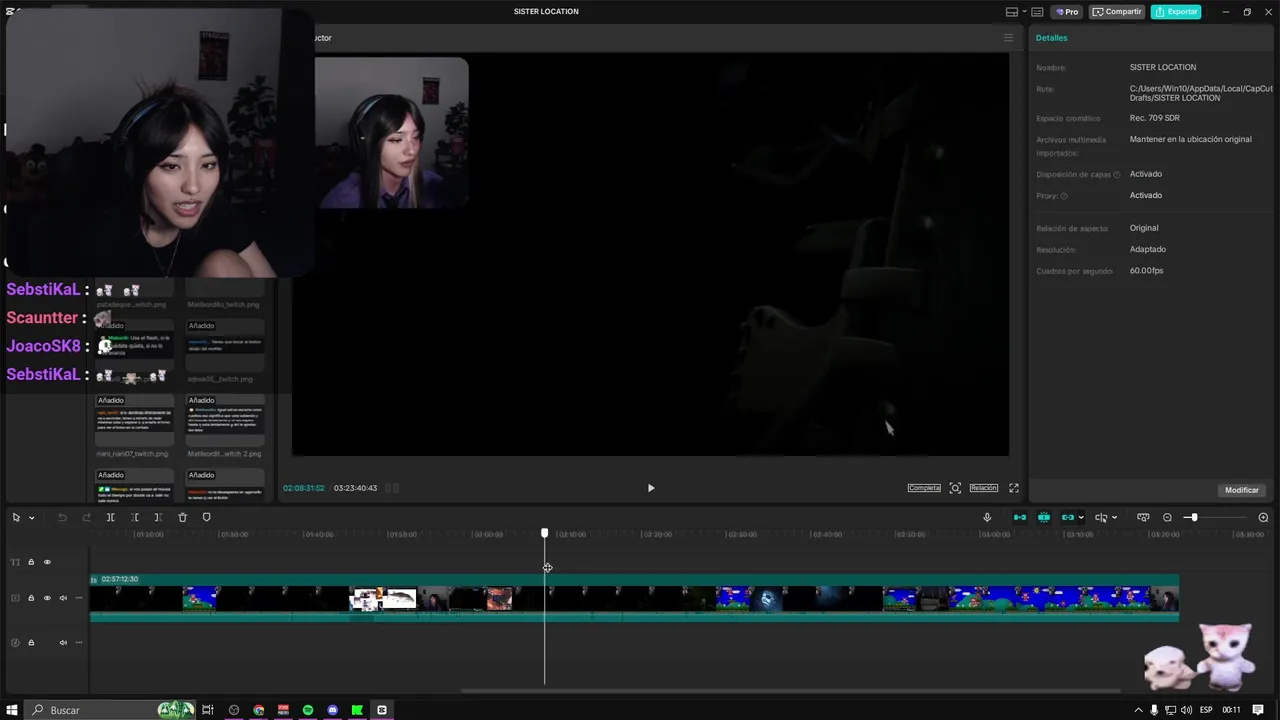This screenshot has width=1280, height=720.
Task: Click the zoom focus icon in the player
Action: (955, 488)
